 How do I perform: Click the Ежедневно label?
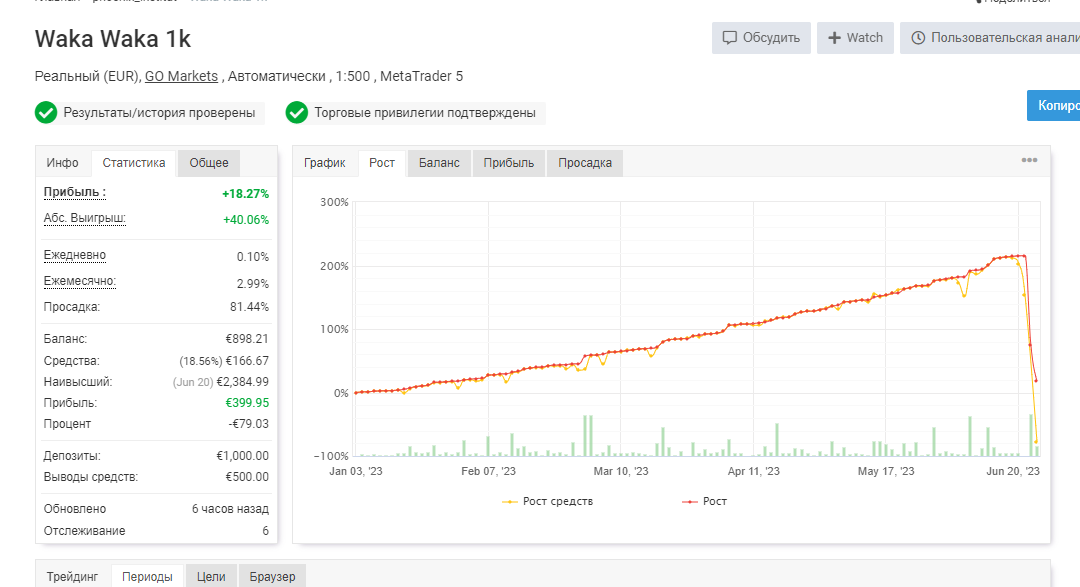tap(74, 255)
